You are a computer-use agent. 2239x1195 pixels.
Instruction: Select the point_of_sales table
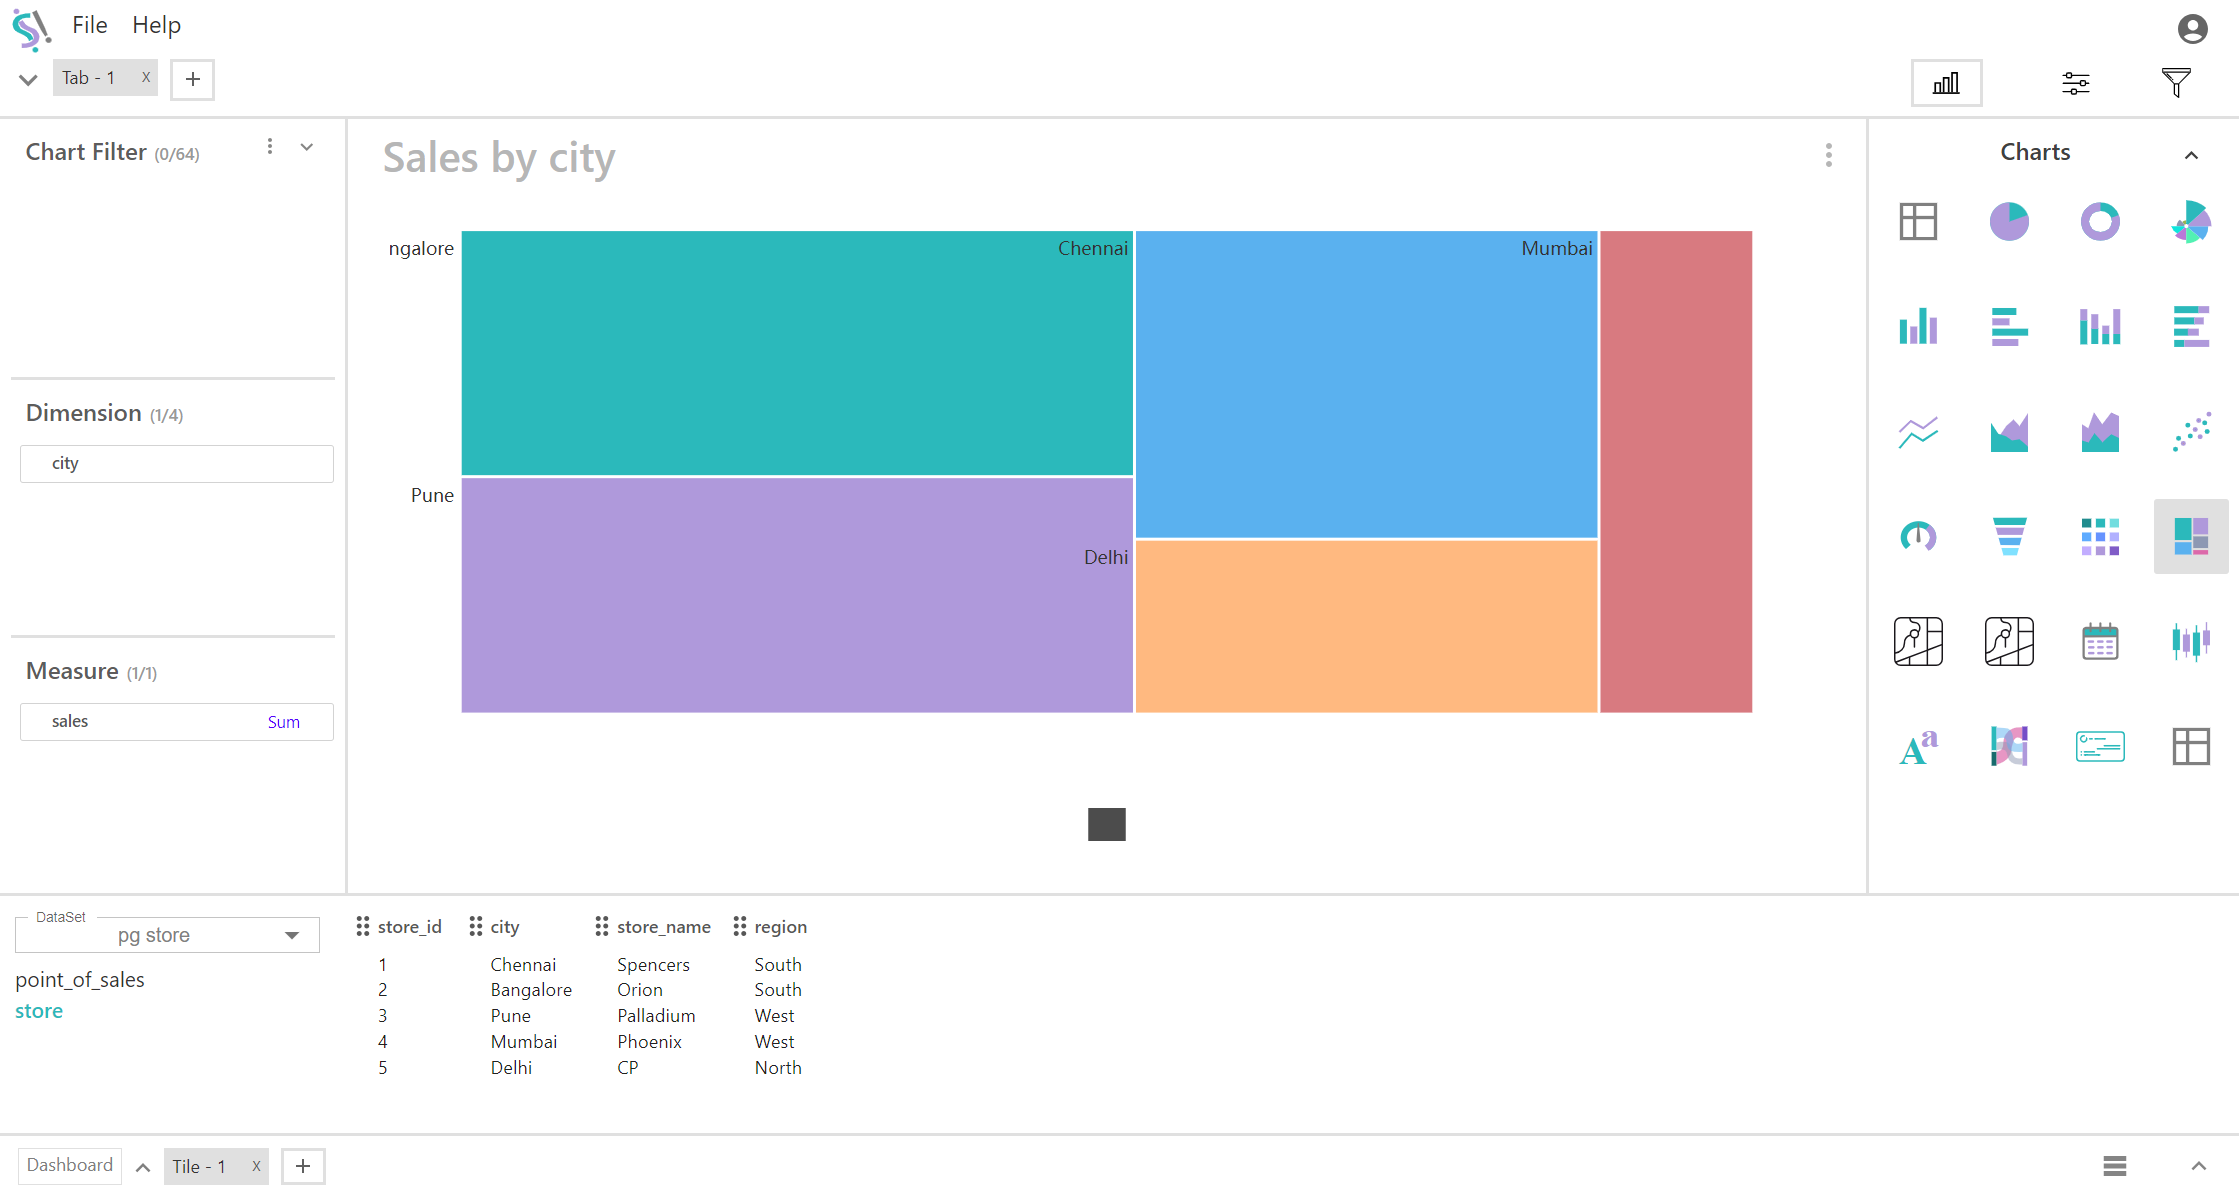click(80, 980)
